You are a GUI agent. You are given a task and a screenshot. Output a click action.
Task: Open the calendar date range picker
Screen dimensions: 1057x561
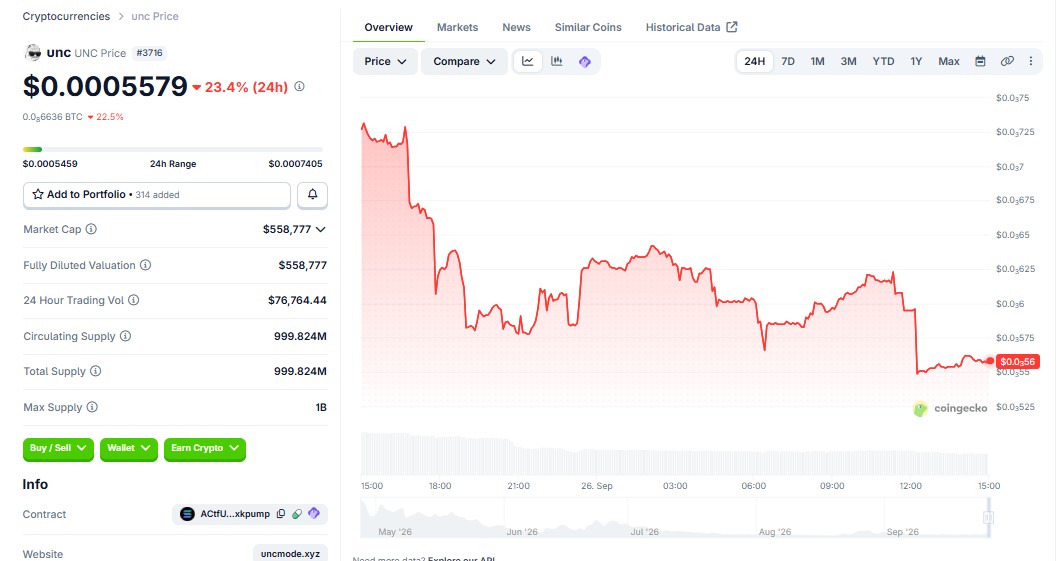[980, 61]
